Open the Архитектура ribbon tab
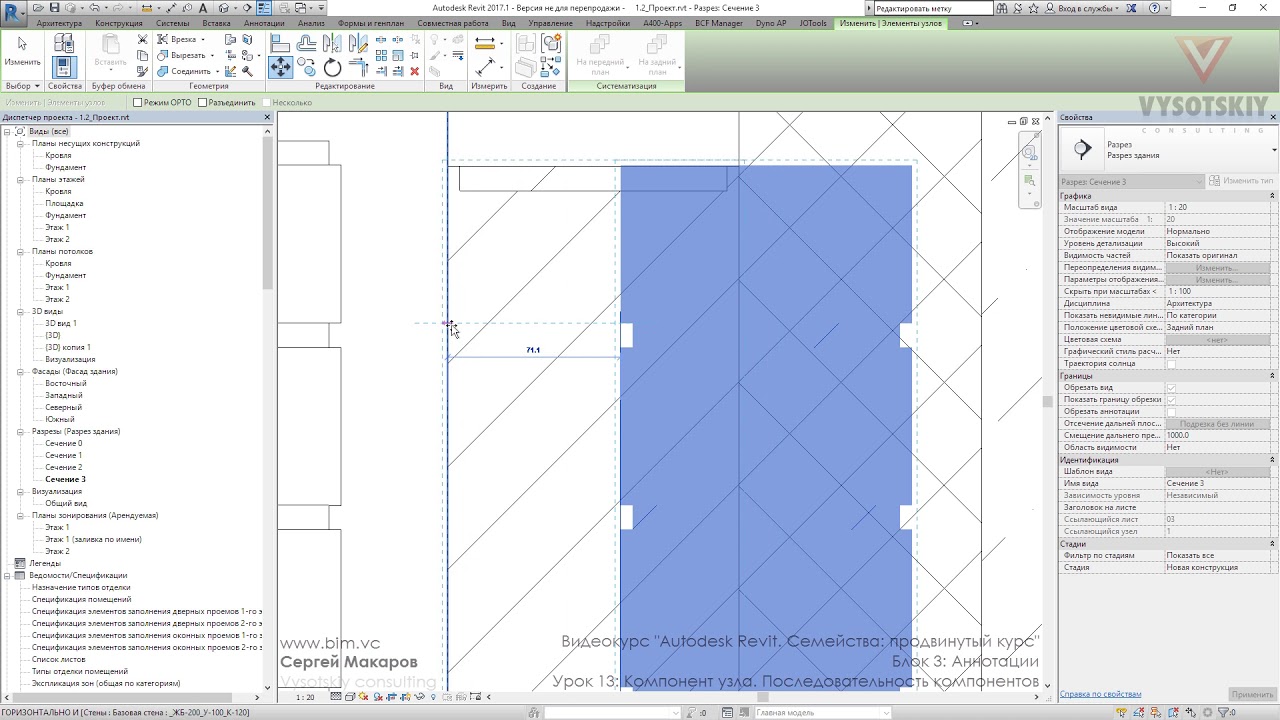Image resolution: width=1280 pixels, height=720 pixels. coord(59,23)
